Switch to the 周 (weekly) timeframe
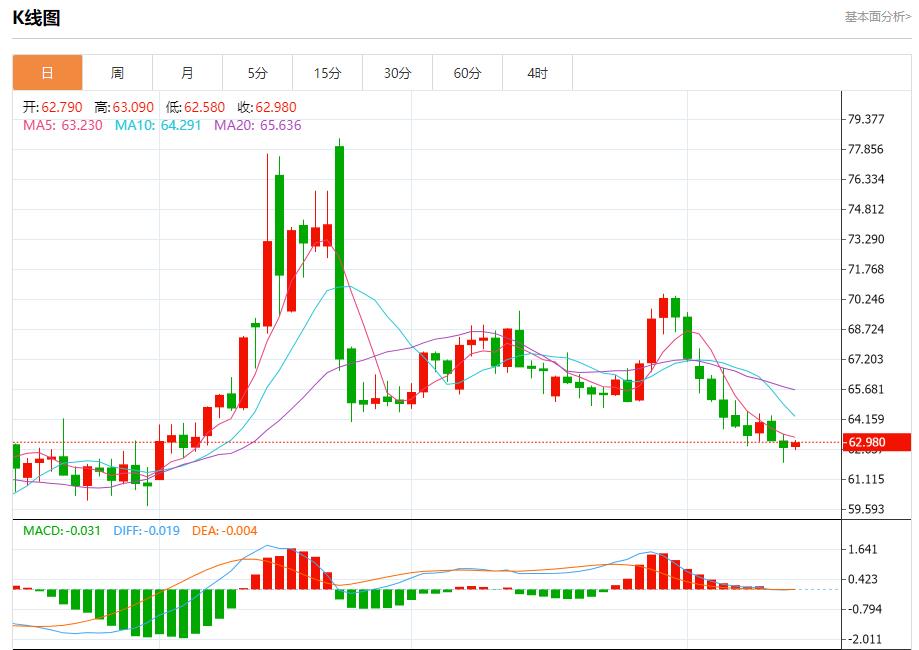919x650 pixels. 116,72
